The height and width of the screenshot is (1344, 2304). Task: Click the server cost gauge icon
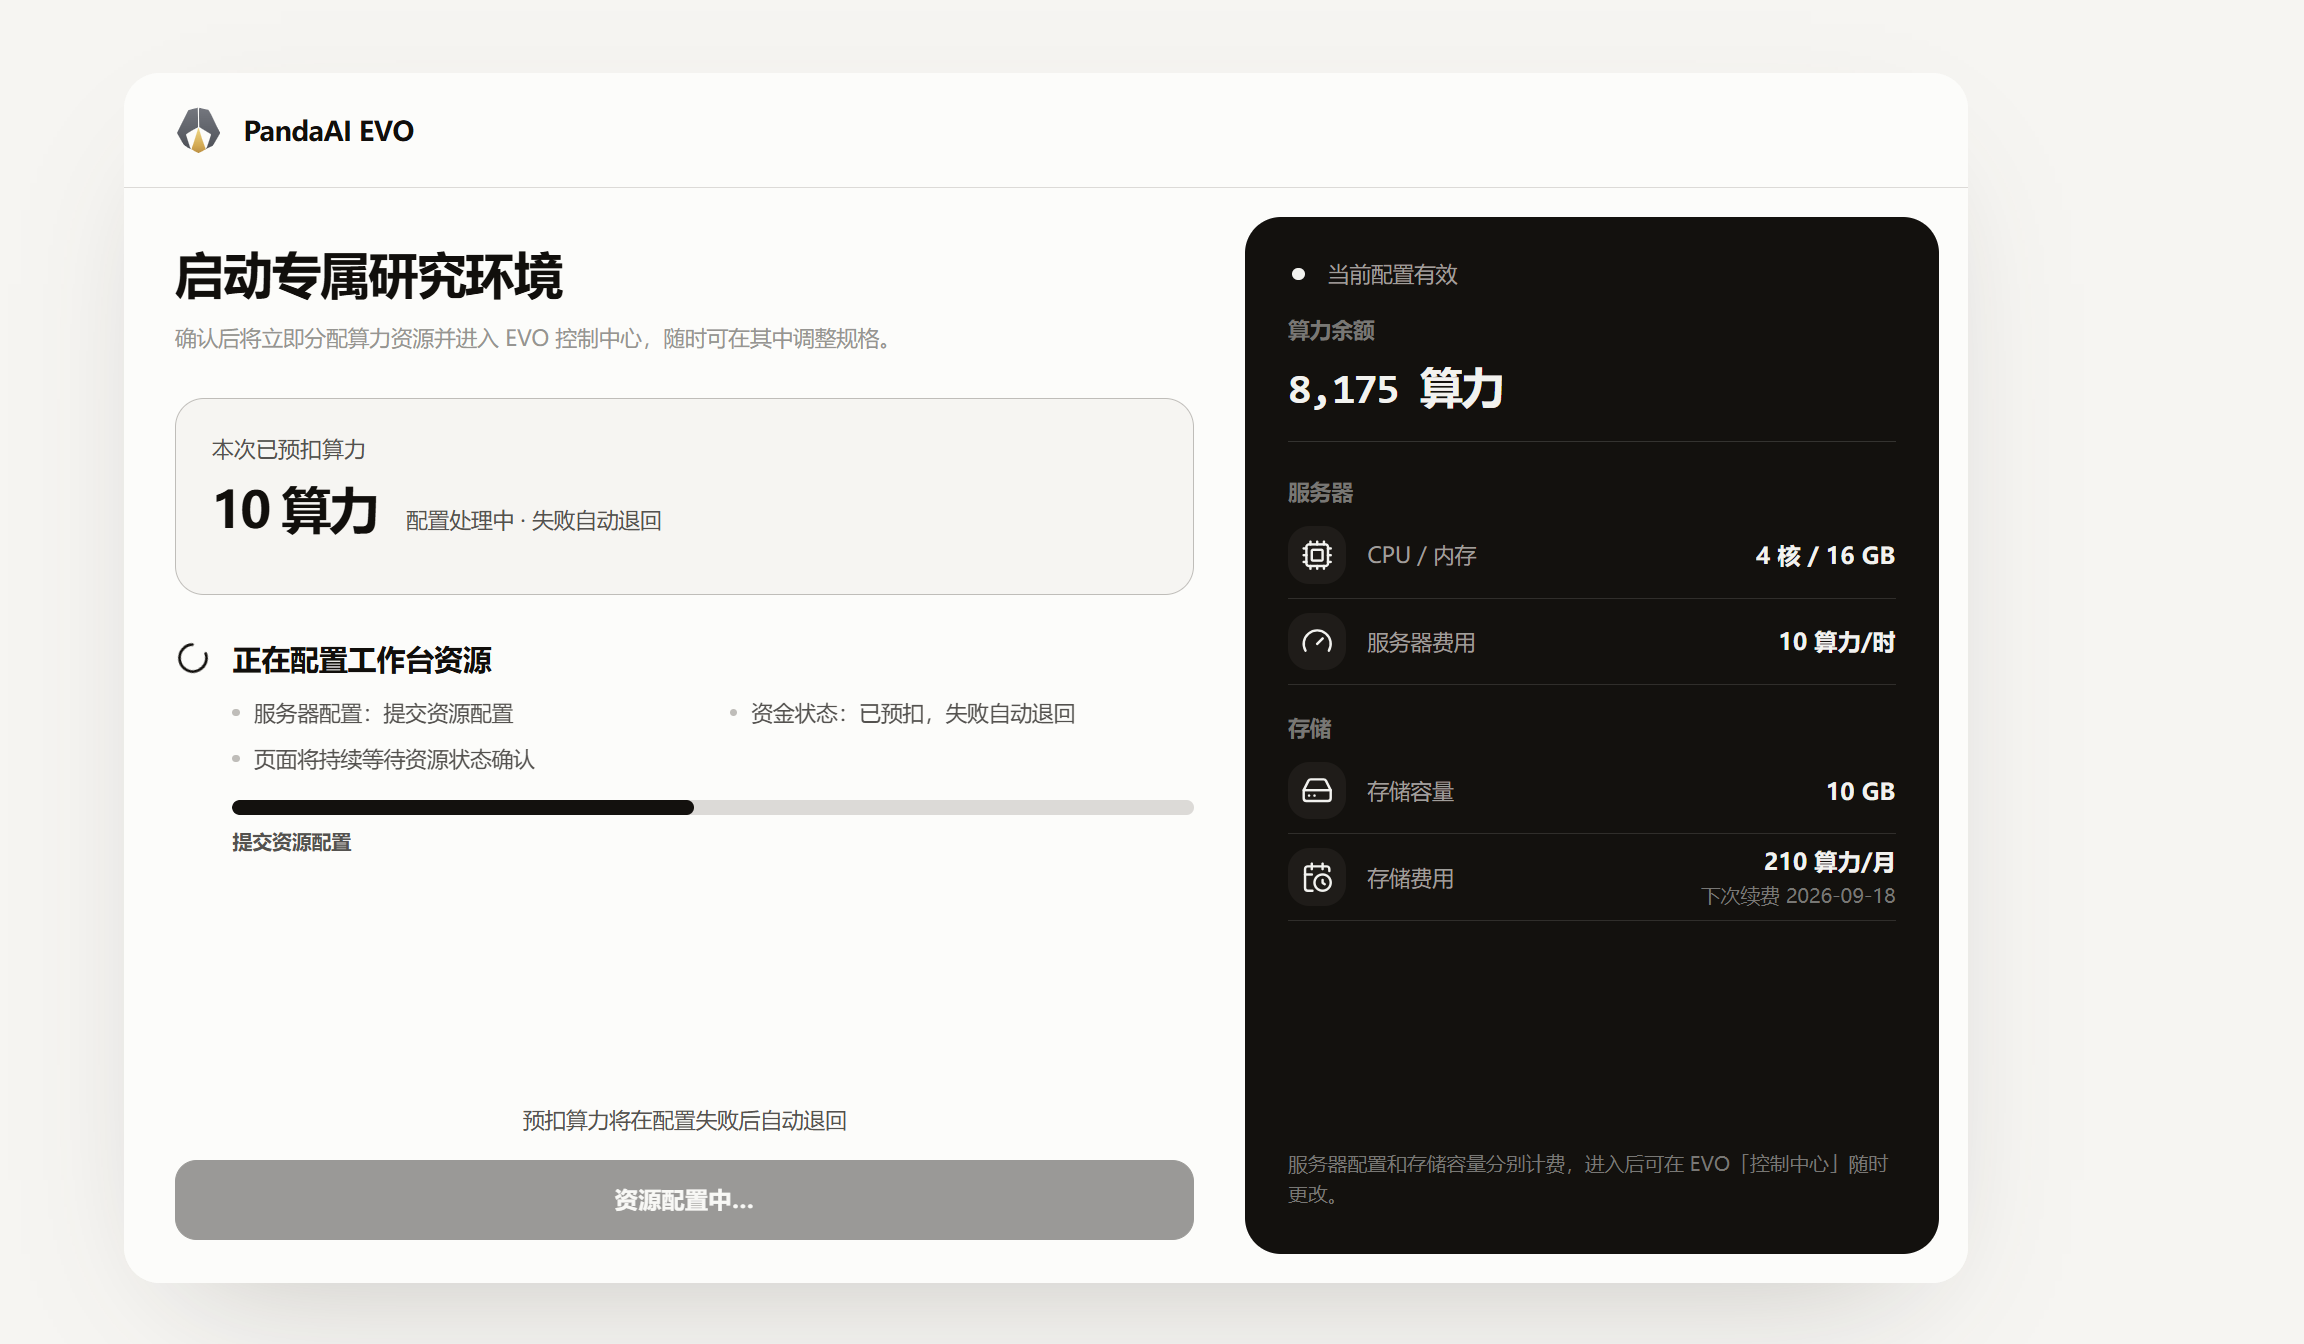(1317, 642)
